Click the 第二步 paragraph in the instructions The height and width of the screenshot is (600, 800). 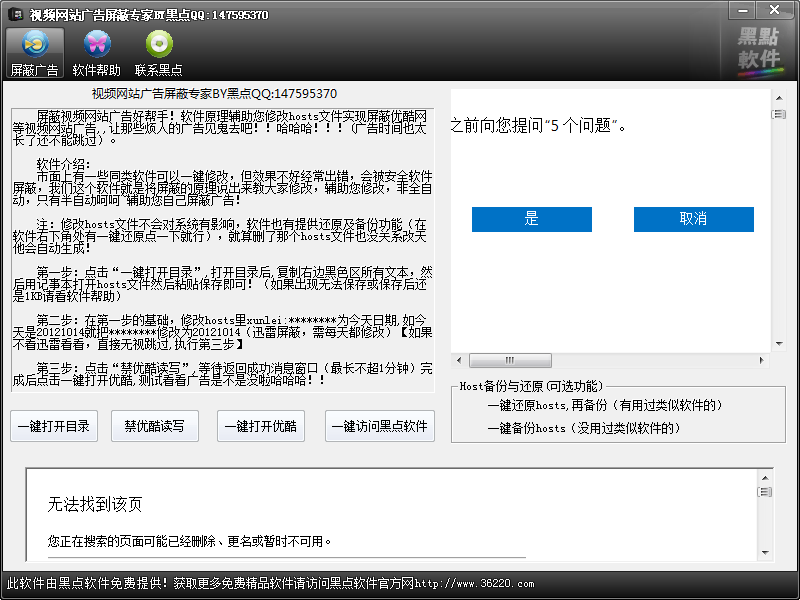[222, 332]
